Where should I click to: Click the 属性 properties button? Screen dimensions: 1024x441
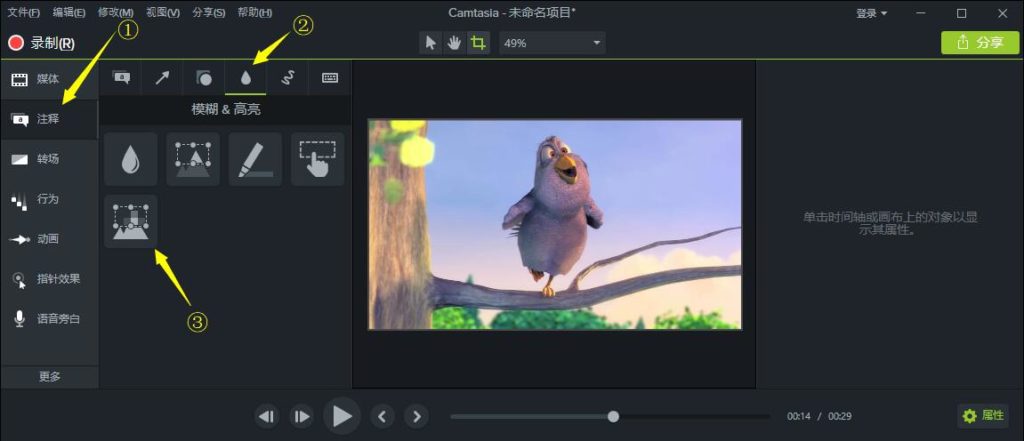[983, 416]
